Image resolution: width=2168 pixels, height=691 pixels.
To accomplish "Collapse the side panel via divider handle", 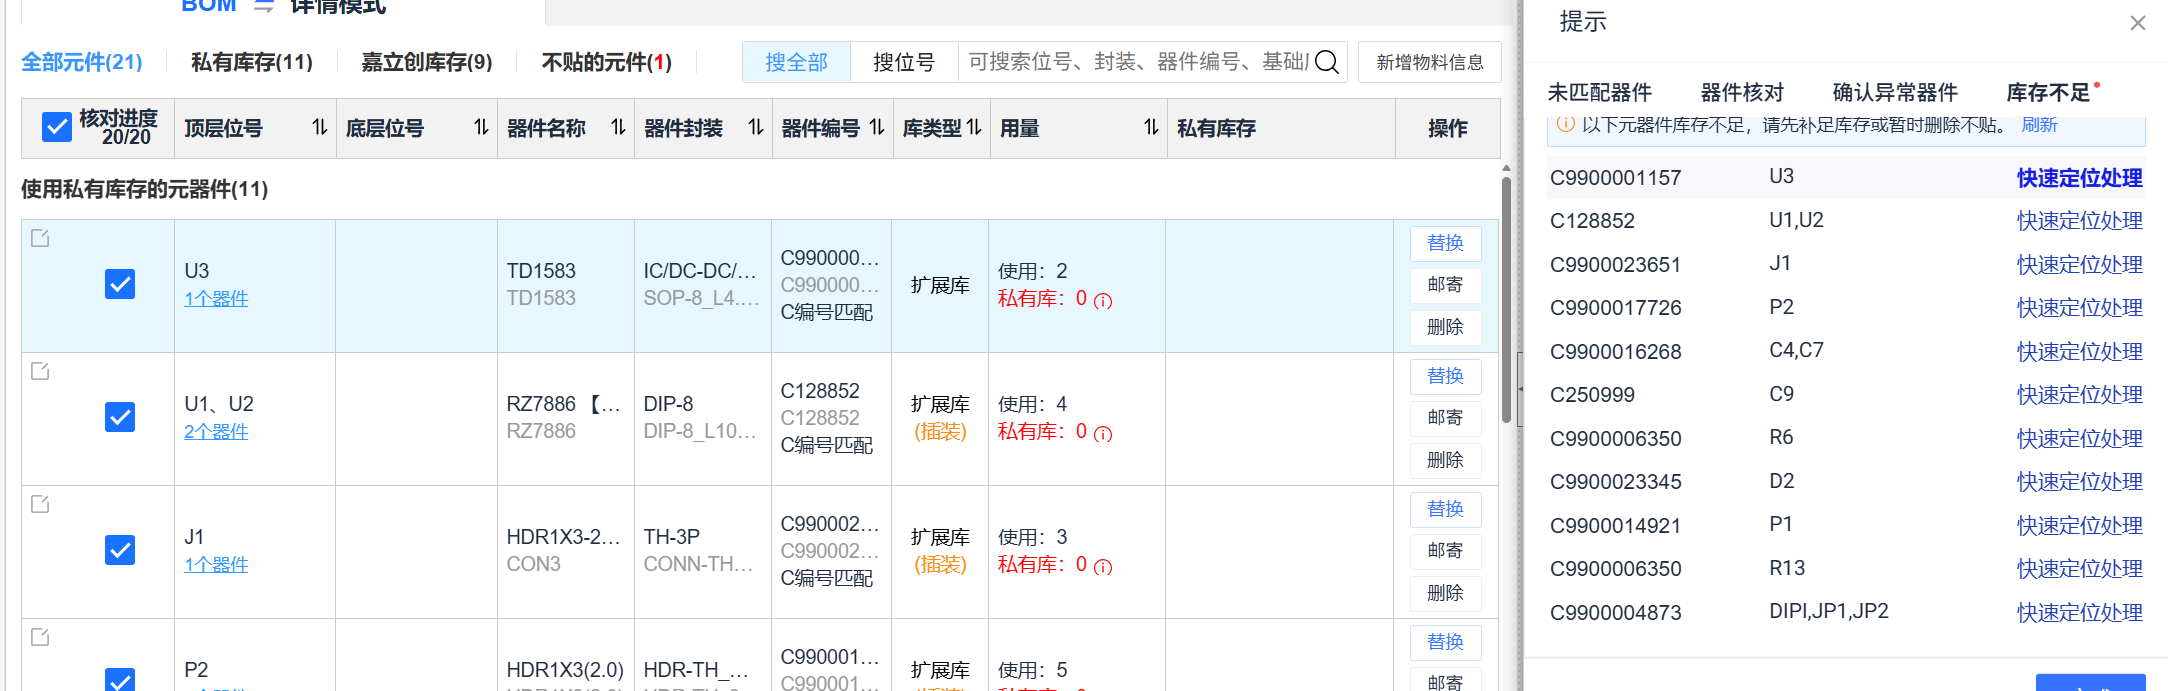I will [1520, 388].
